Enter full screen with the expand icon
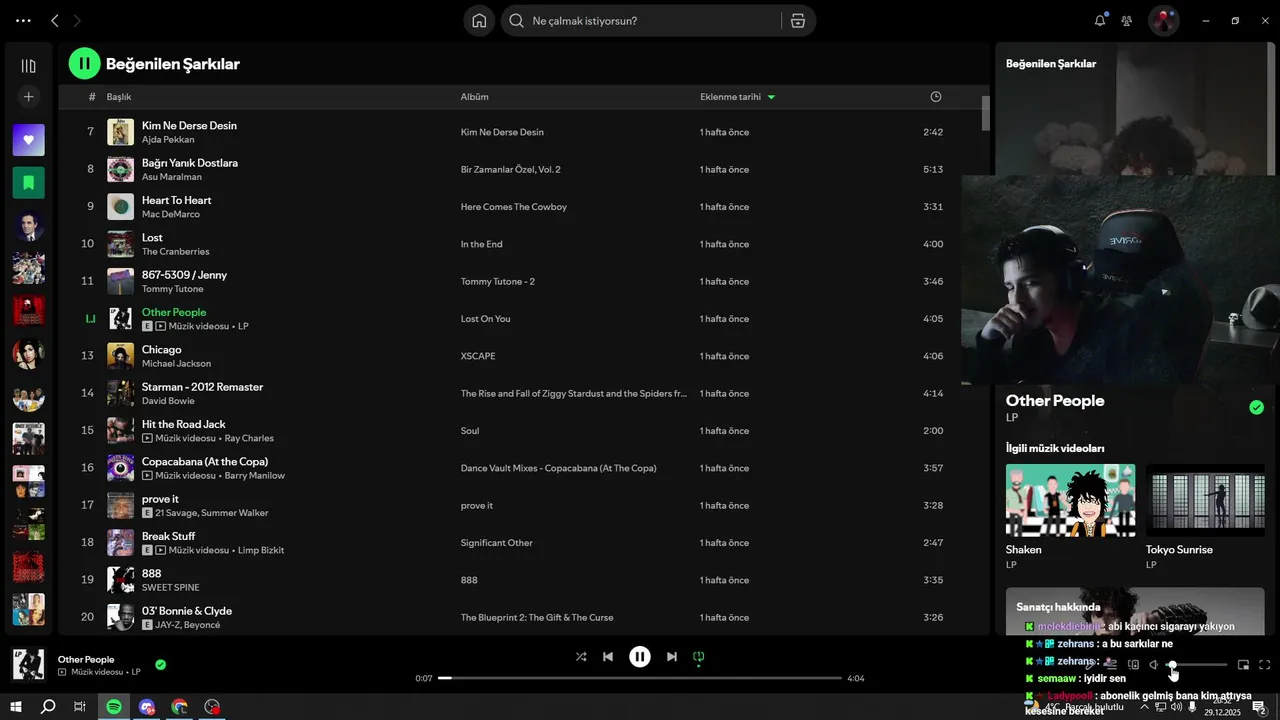Viewport: 1280px width, 720px height. [1265, 664]
